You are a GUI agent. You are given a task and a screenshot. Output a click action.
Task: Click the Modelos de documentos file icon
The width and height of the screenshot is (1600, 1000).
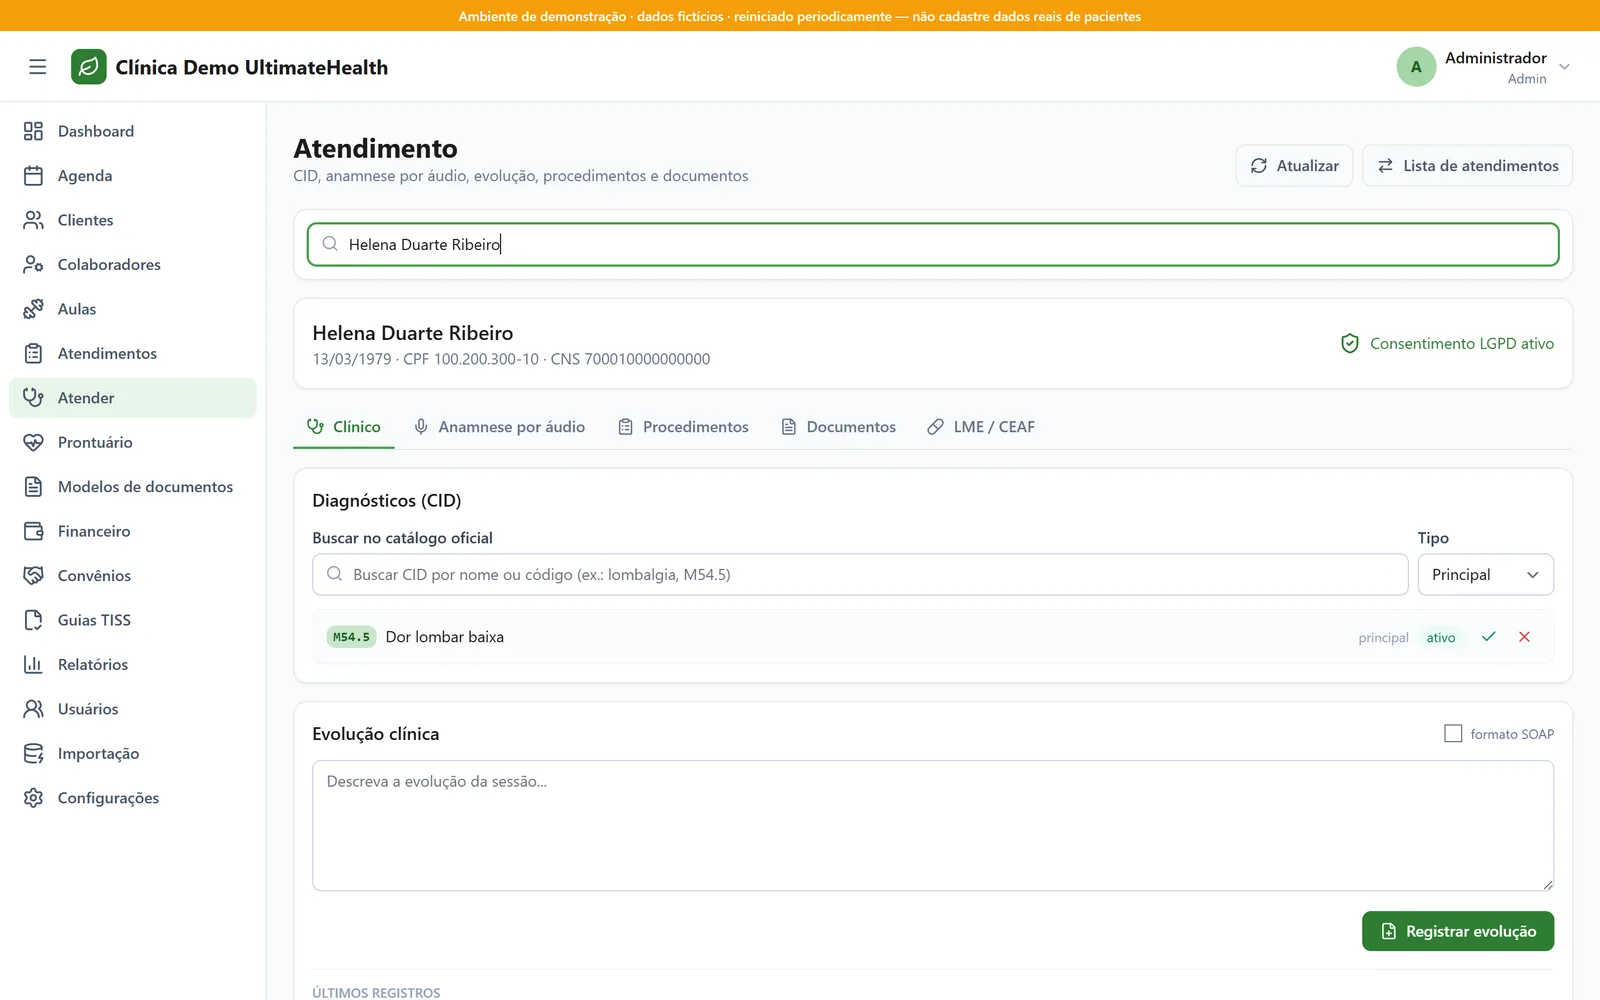pos(34,487)
